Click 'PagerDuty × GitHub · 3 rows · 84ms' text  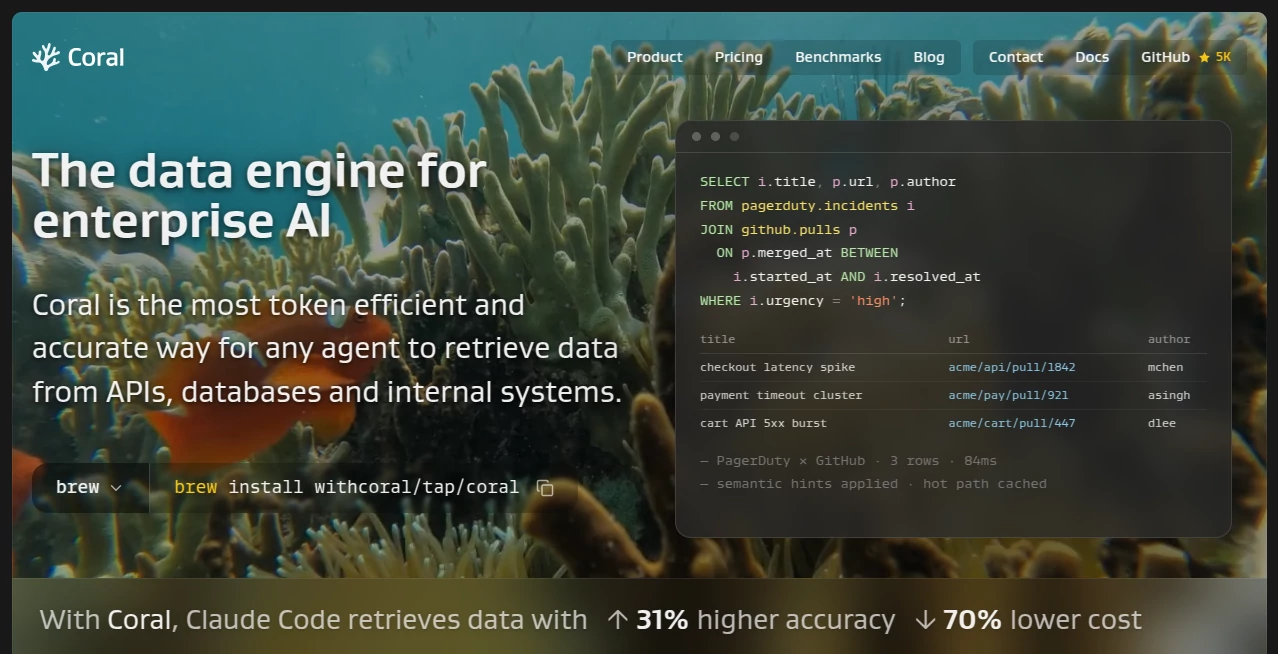[848, 461]
